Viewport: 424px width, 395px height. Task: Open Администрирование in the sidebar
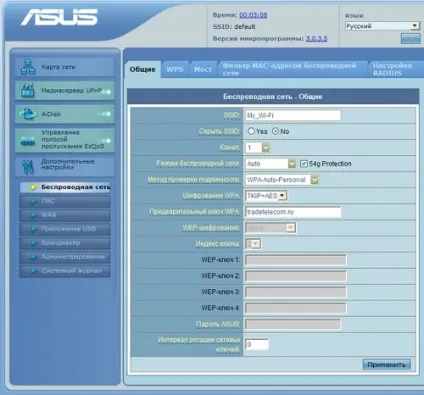(65, 257)
